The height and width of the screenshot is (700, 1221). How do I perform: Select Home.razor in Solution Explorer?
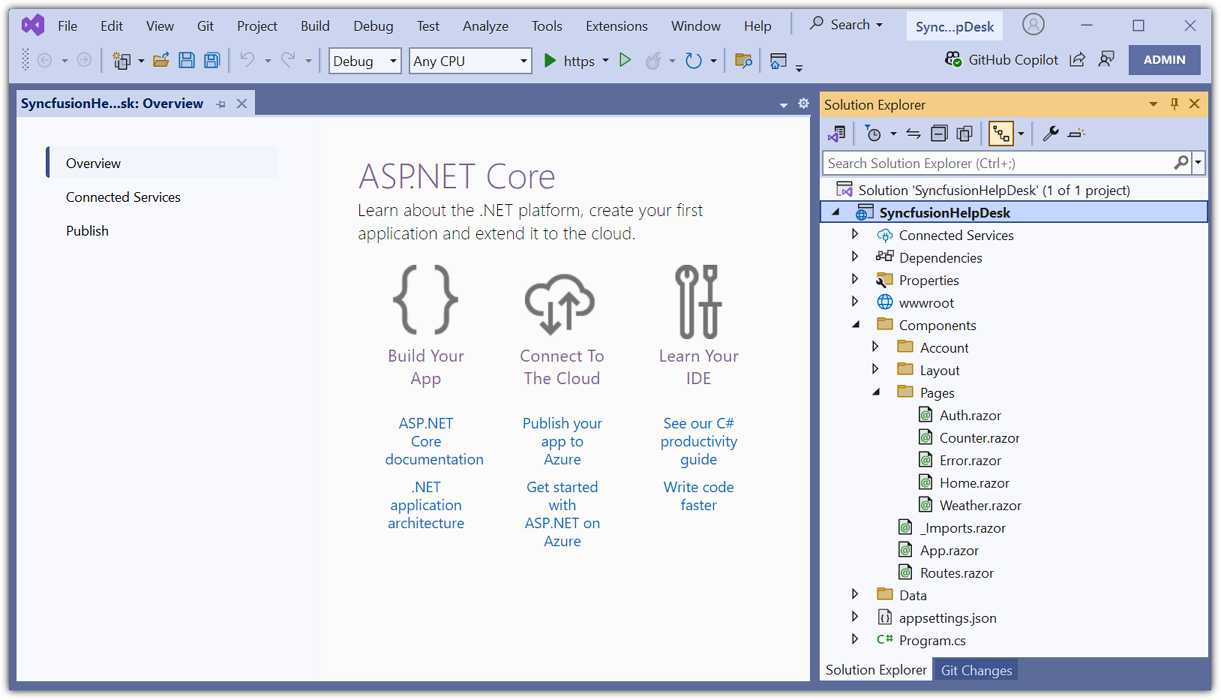point(974,482)
